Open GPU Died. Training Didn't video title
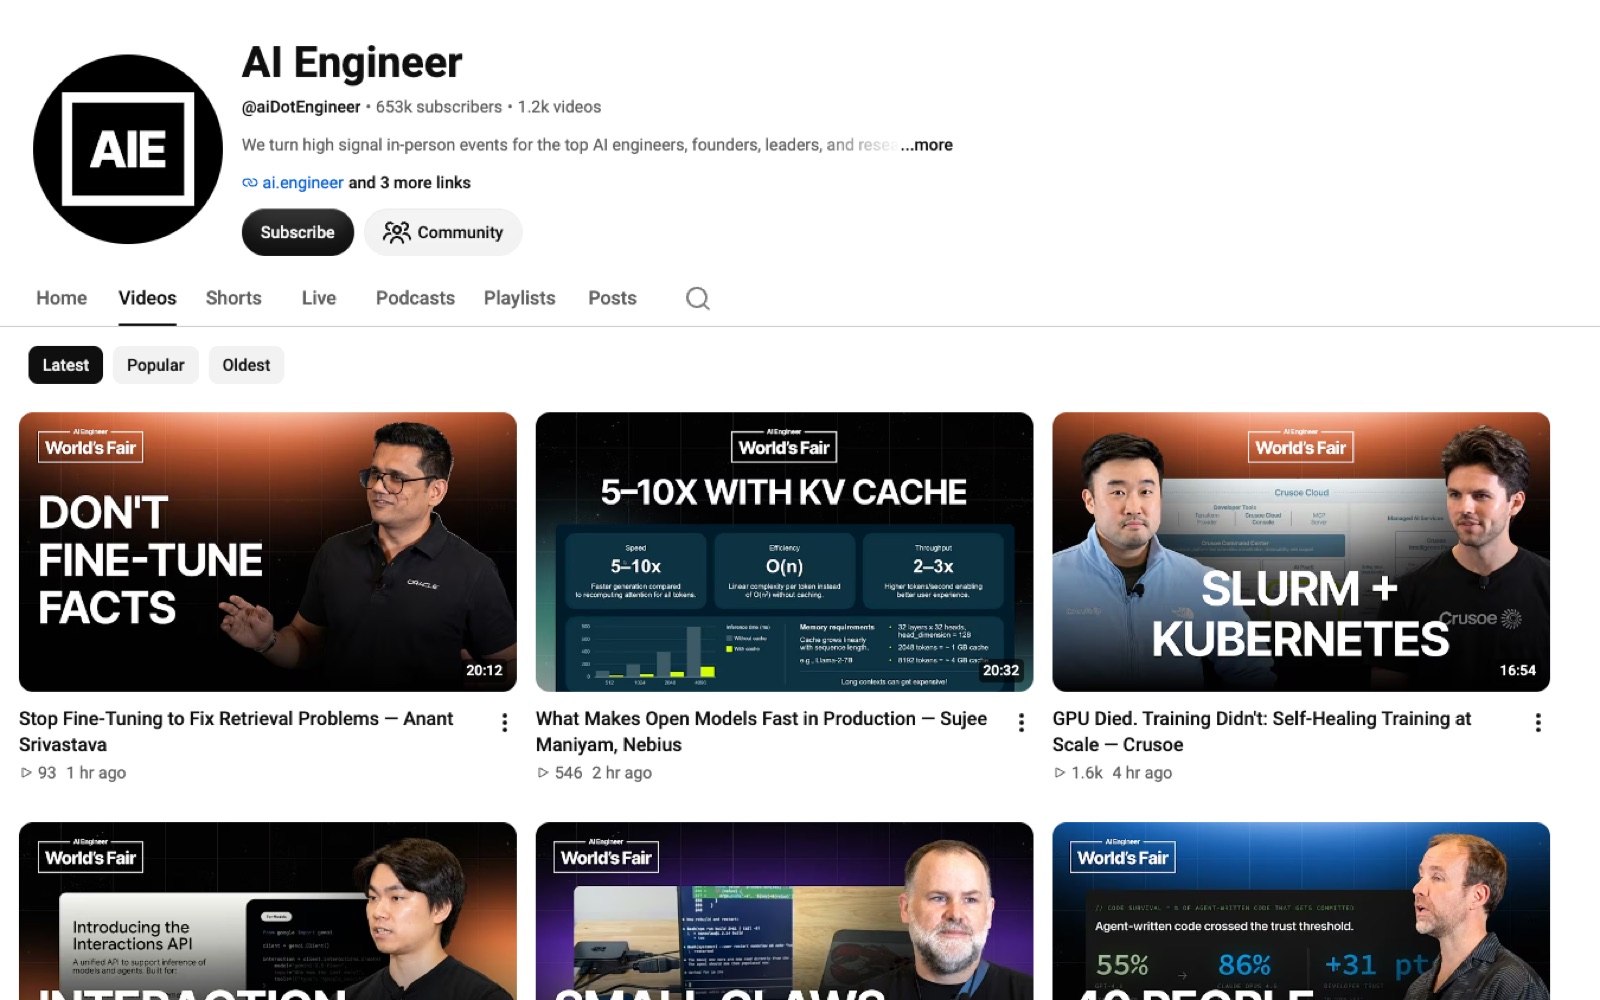 click(1262, 731)
